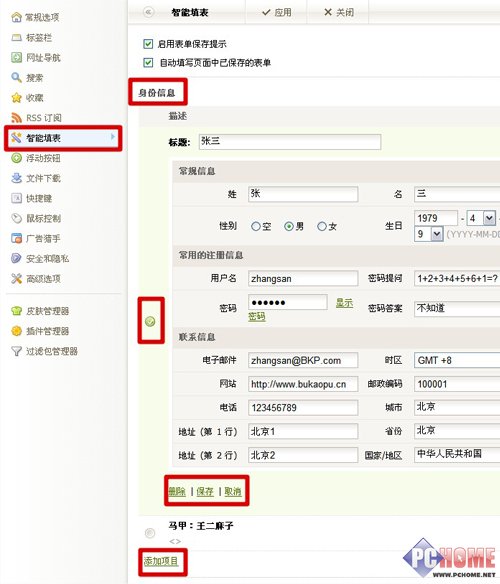Open the birthday month dropdown showing 4
Image resolution: width=500 pixels, height=584 pixels.
(x=489, y=218)
